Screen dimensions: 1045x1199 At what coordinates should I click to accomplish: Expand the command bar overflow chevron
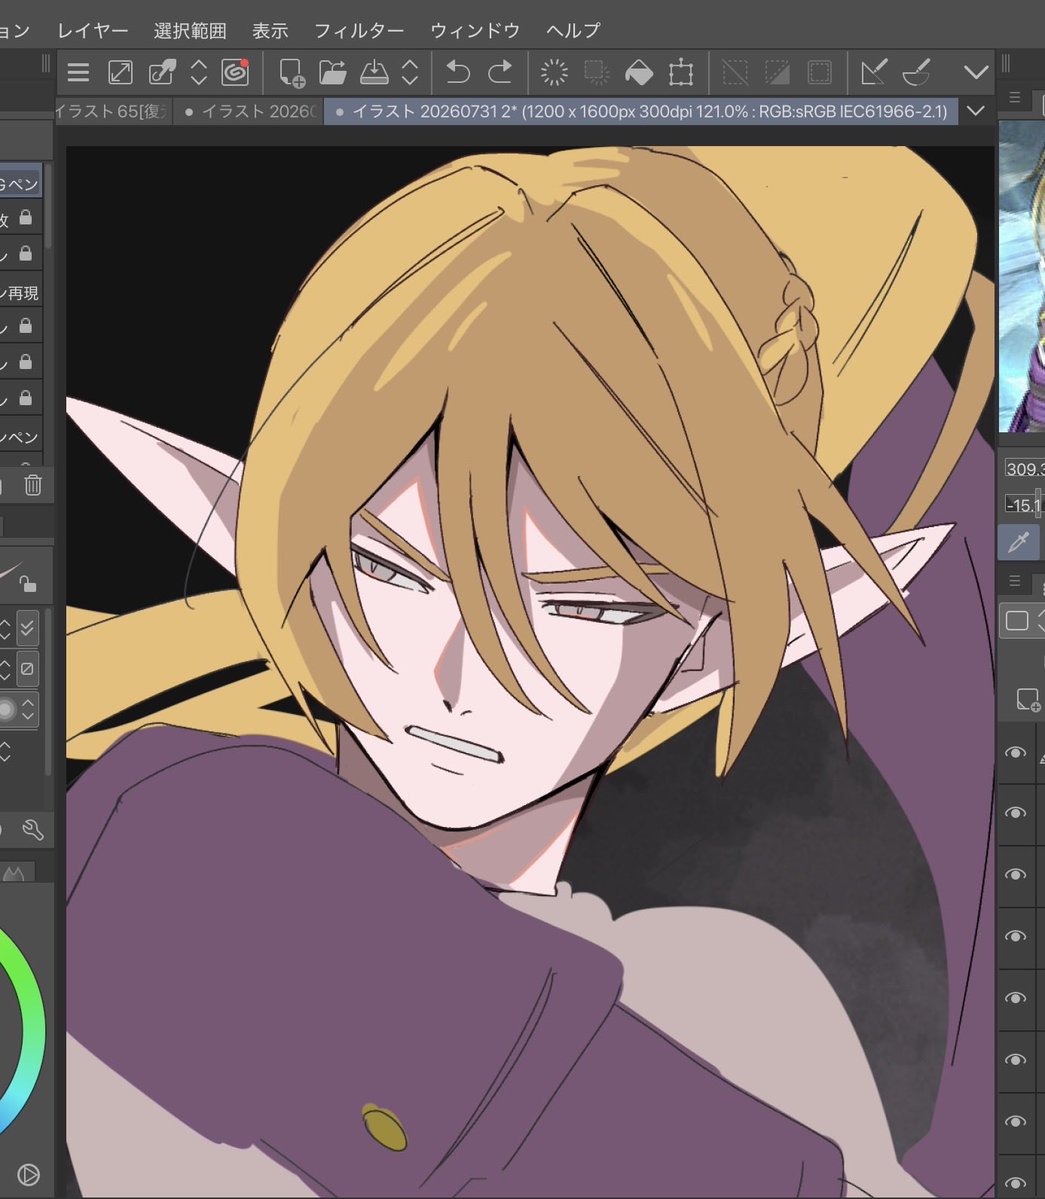pyautogui.click(x=975, y=73)
